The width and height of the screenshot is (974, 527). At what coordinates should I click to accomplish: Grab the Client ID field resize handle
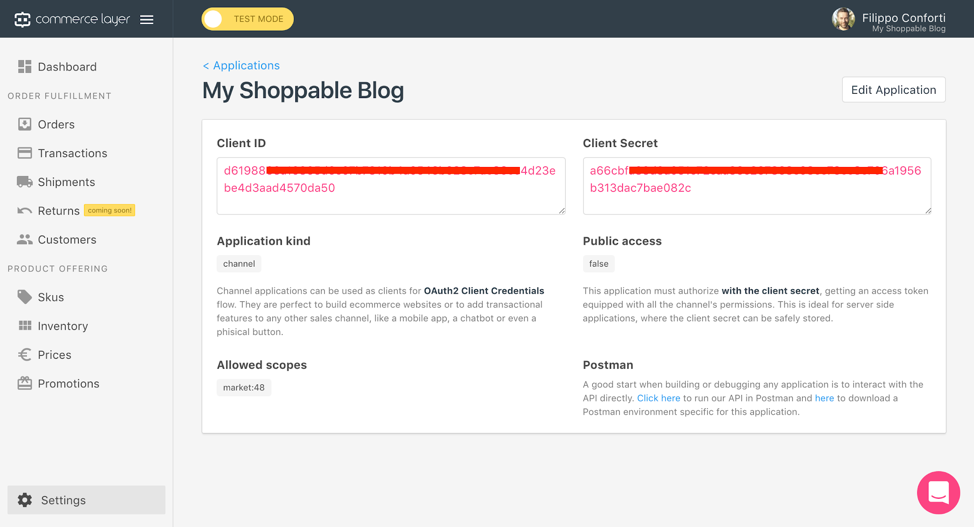click(562, 211)
